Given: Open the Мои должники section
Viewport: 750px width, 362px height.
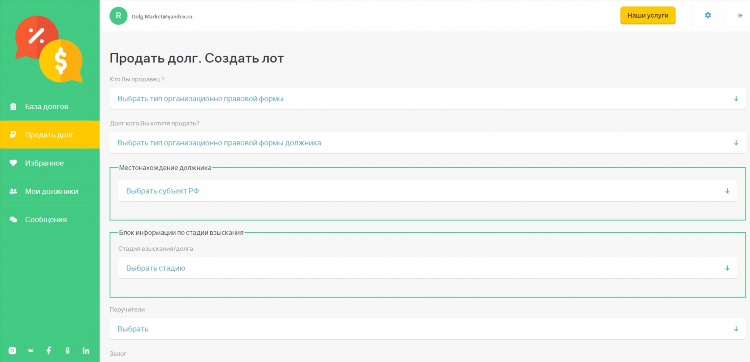Looking at the screenshot, I should 50,191.
